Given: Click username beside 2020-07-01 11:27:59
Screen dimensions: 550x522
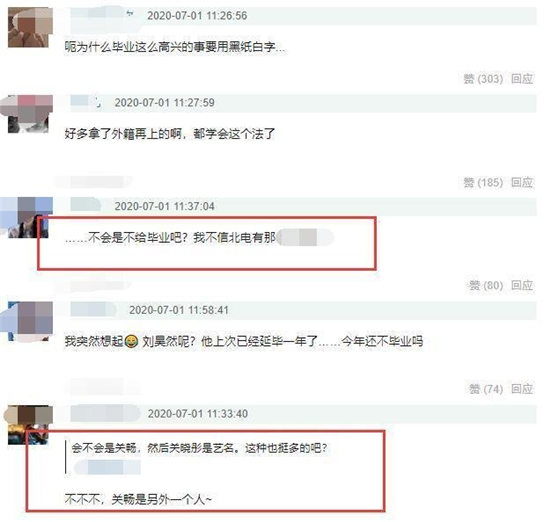Looking at the screenshot, I should click(x=86, y=102).
